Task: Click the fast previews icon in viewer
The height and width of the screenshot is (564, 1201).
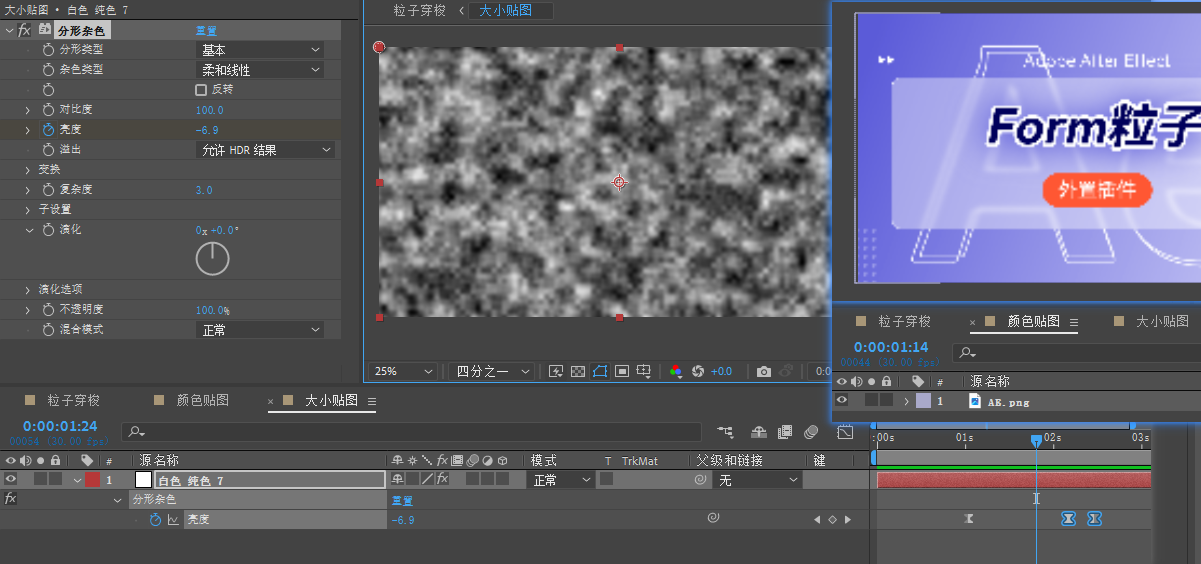Action: click(x=556, y=371)
